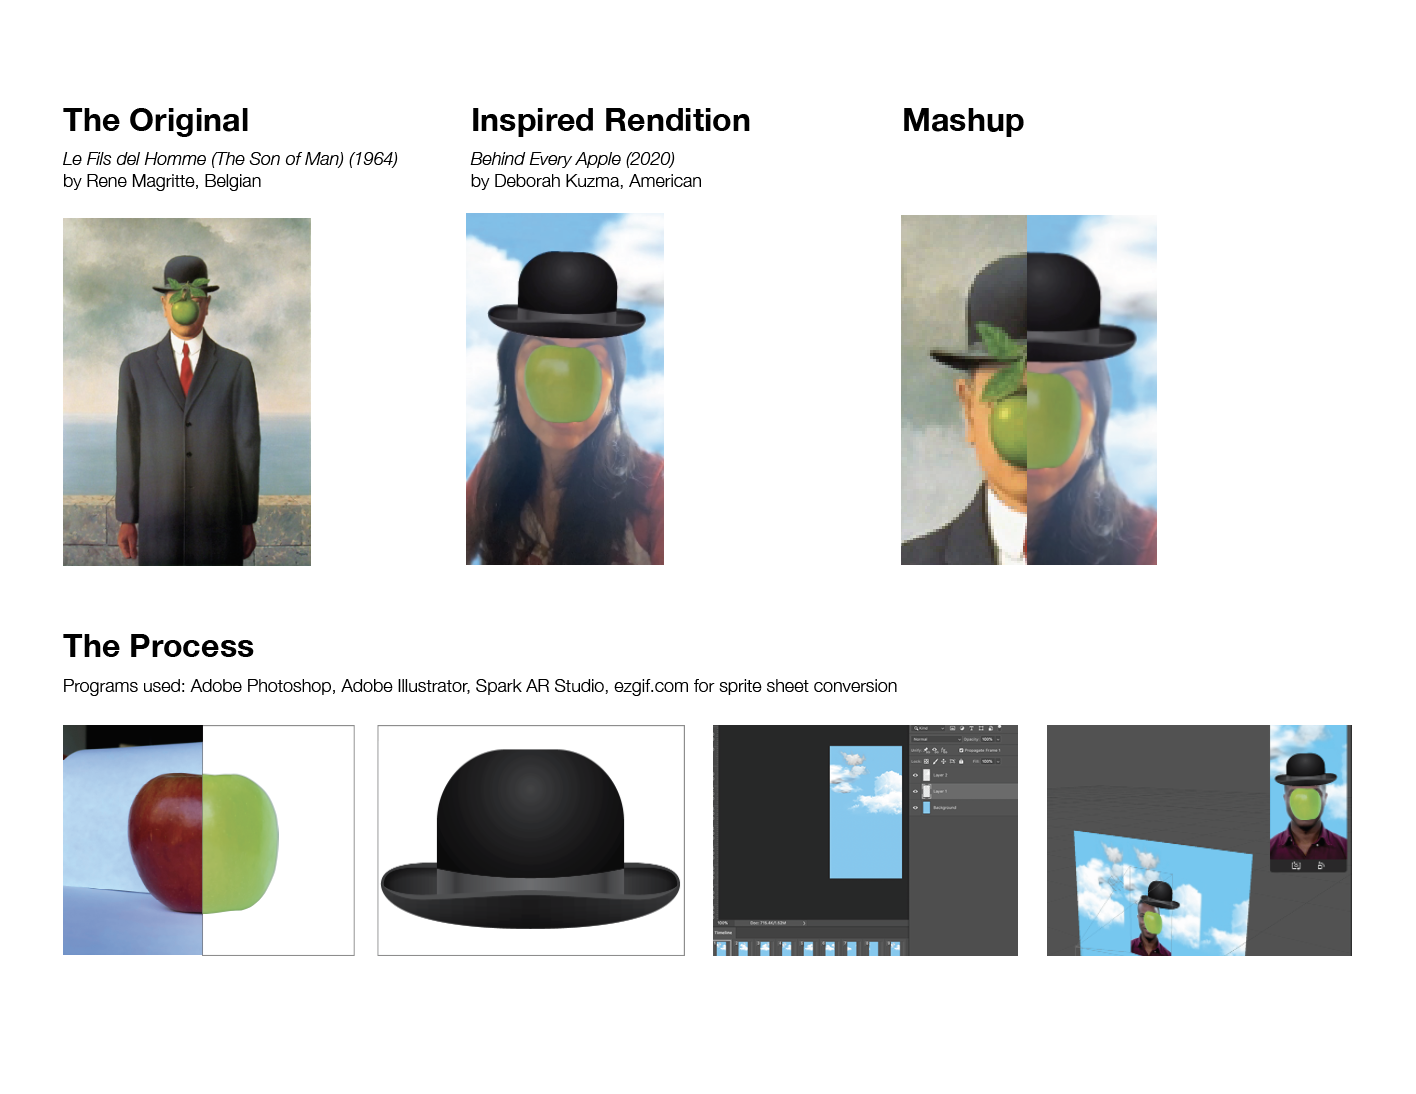Select timeline frame 3
Screen dimensions: 1416x1094
[x=765, y=948]
